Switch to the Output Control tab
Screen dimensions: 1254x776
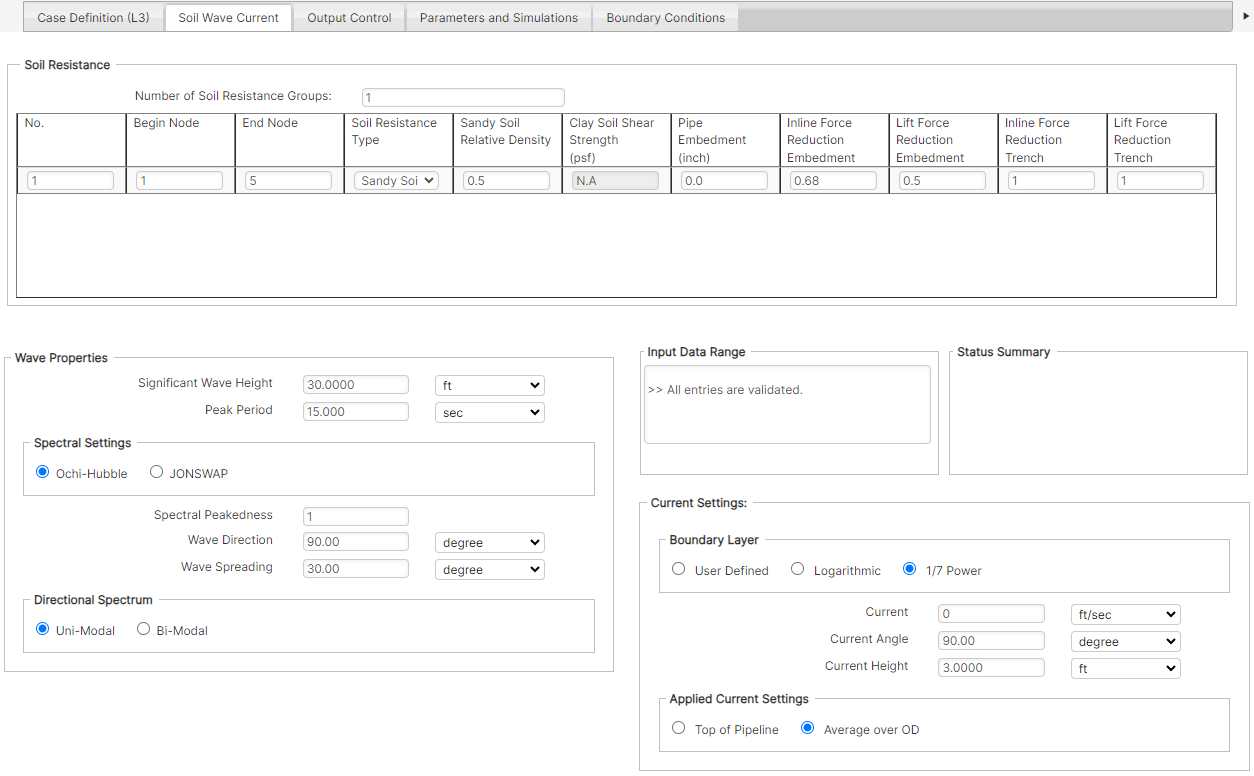[x=348, y=17]
